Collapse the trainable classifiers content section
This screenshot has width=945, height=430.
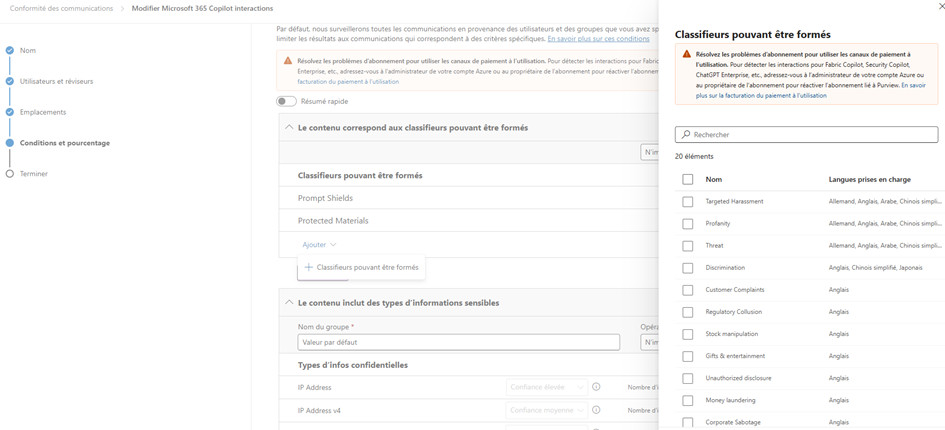tap(289, 128)
